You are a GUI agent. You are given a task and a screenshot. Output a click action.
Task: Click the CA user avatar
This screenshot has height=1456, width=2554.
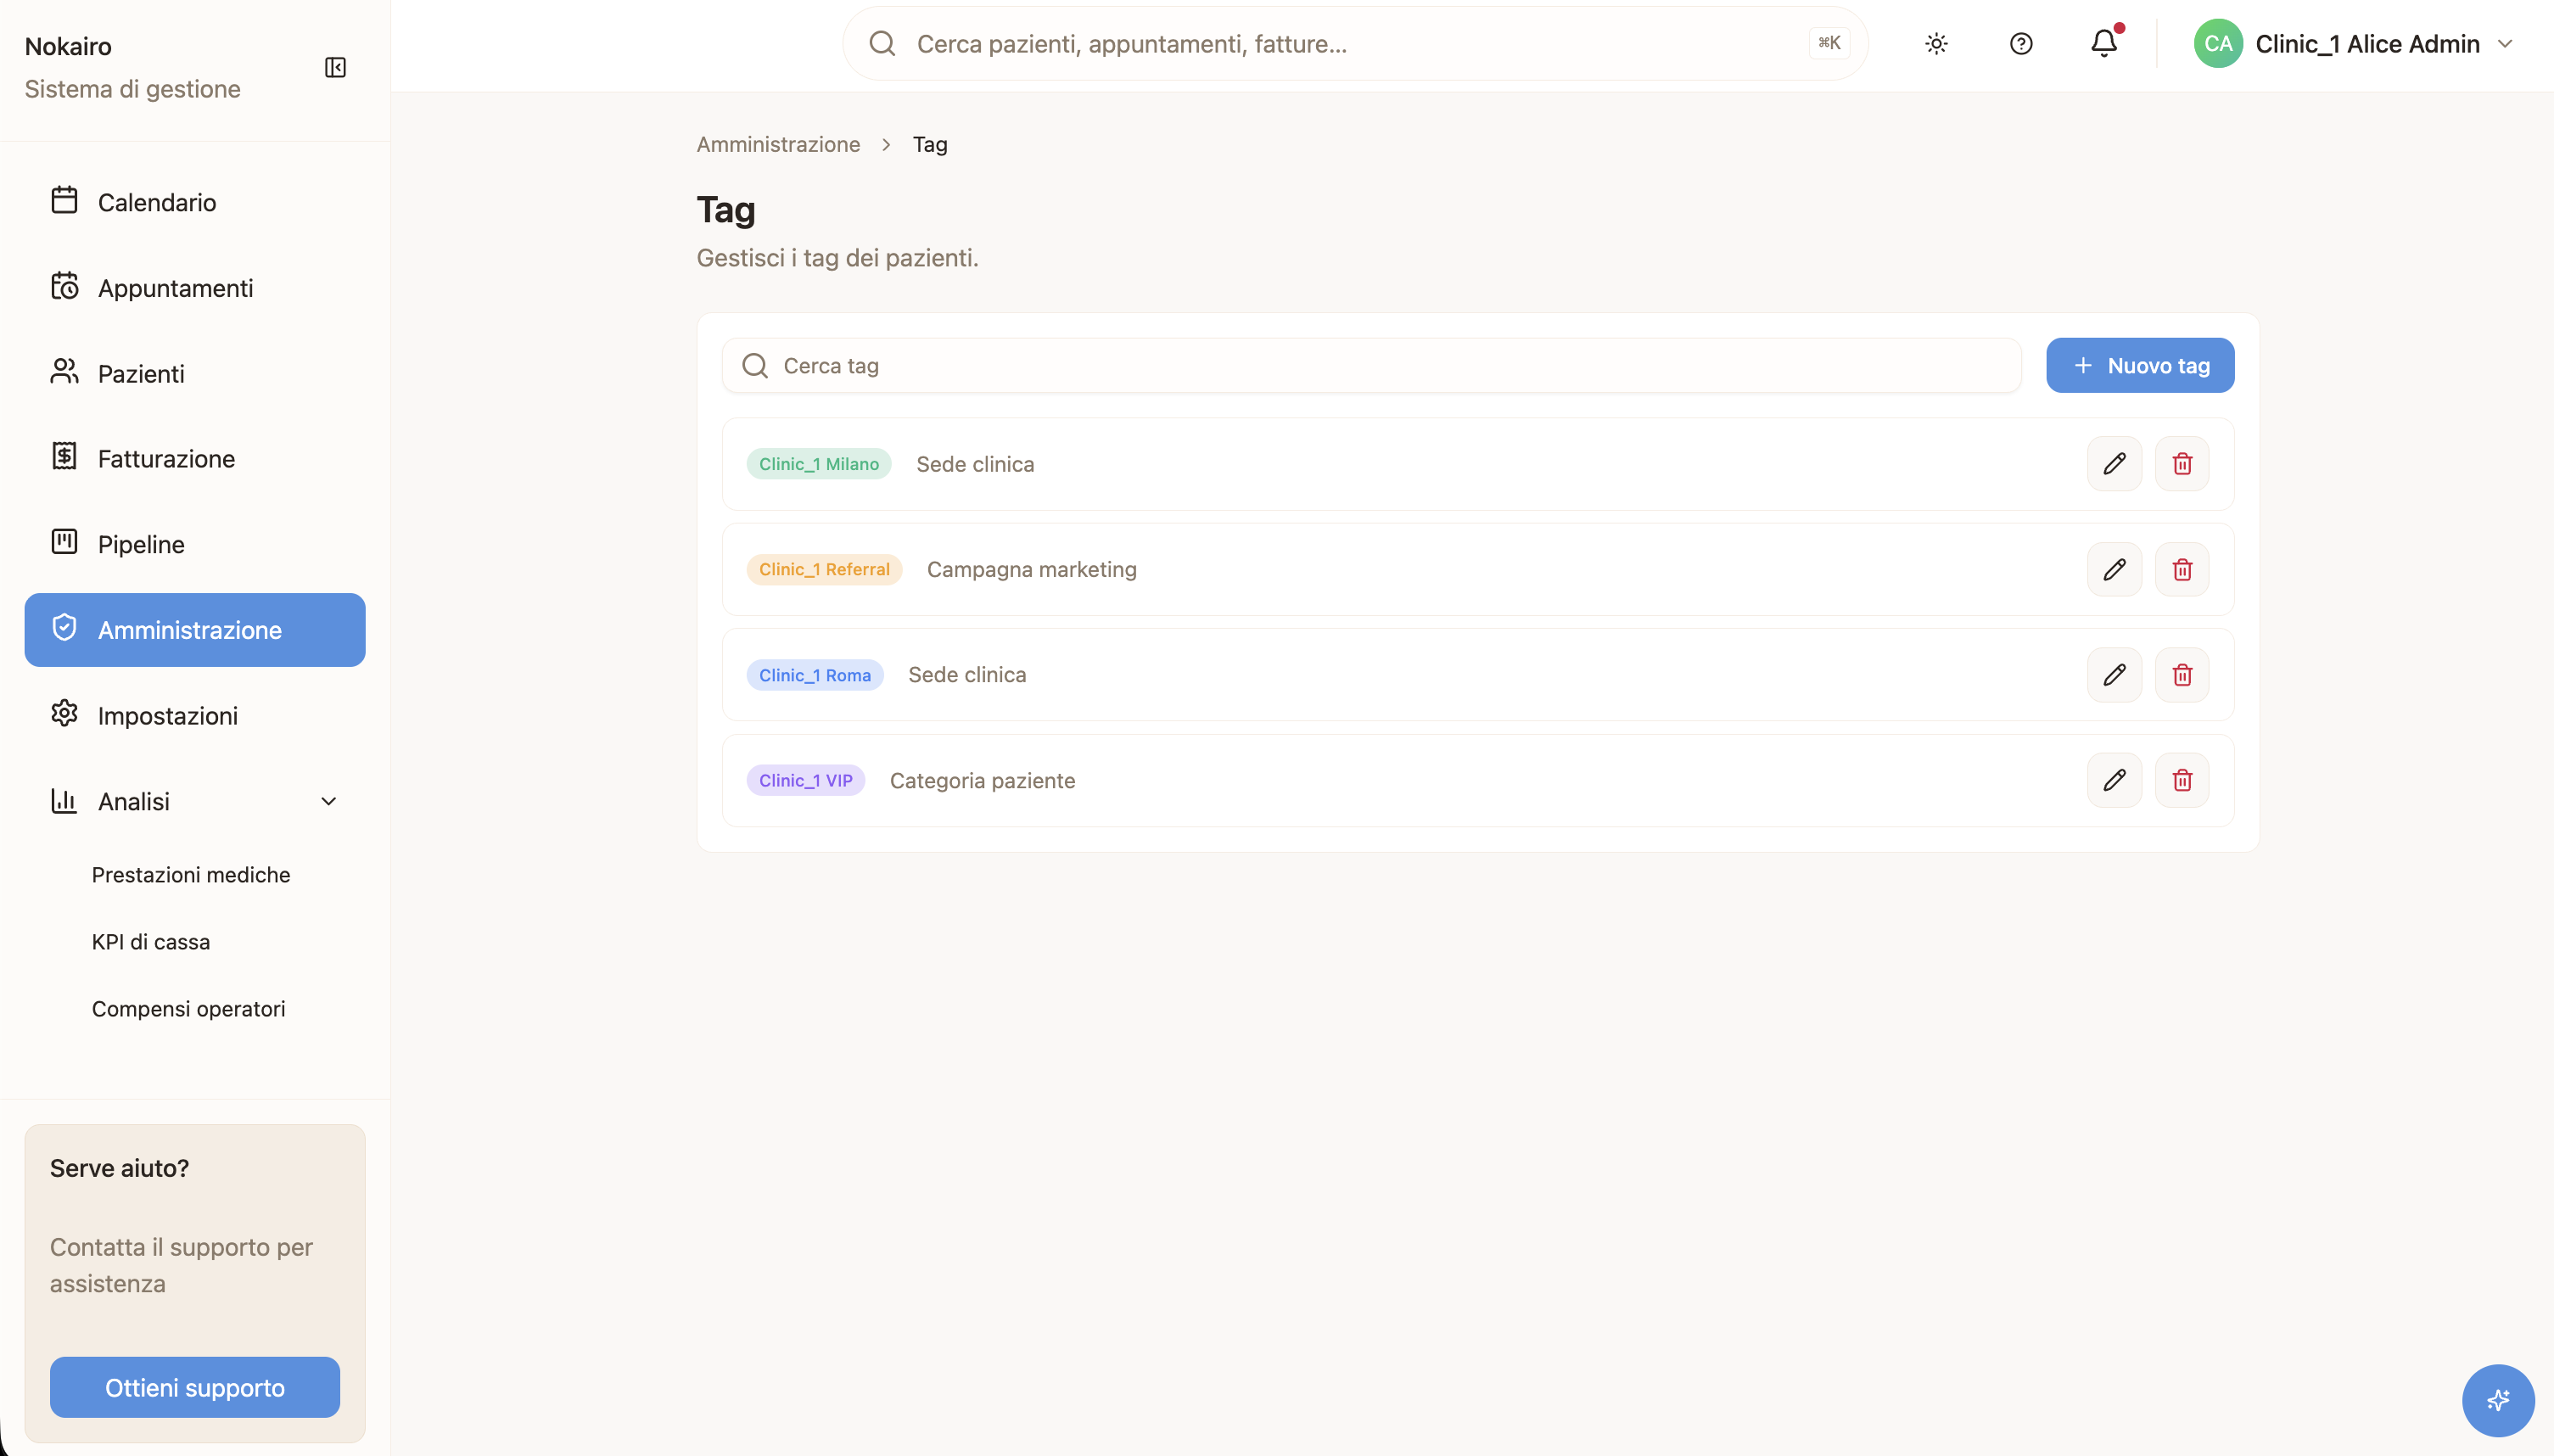point(2217,44)
